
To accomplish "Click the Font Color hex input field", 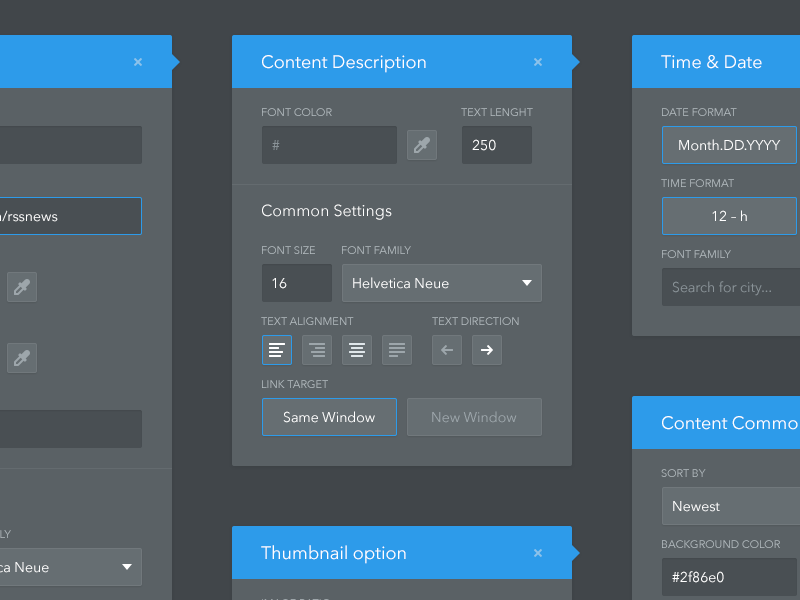I will 329,145.
